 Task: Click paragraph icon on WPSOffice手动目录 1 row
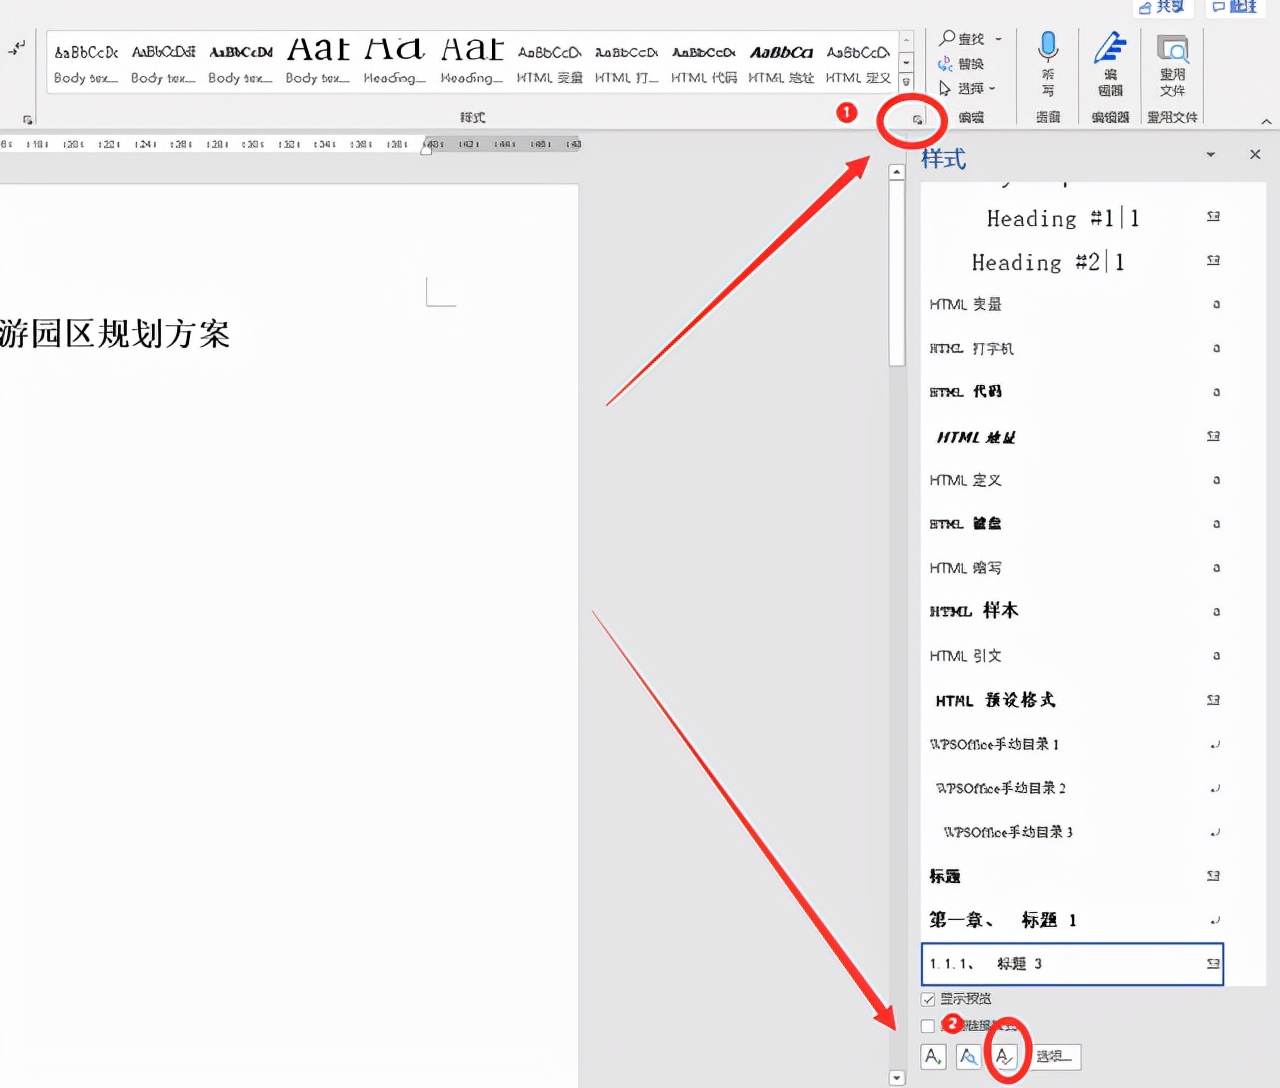click(1215, 744)
